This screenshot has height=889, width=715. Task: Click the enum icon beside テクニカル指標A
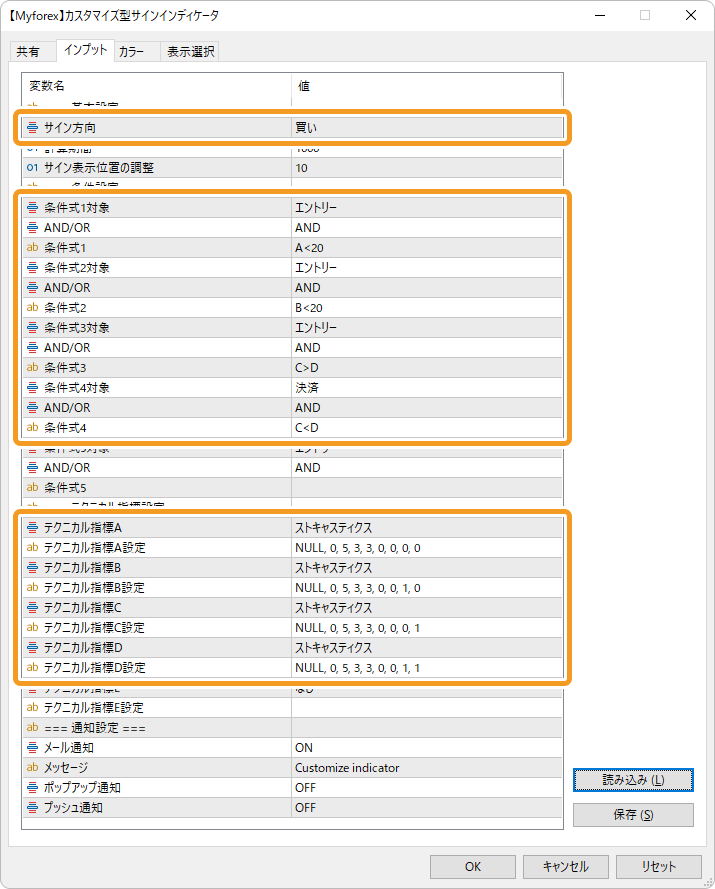pos(33,528)
